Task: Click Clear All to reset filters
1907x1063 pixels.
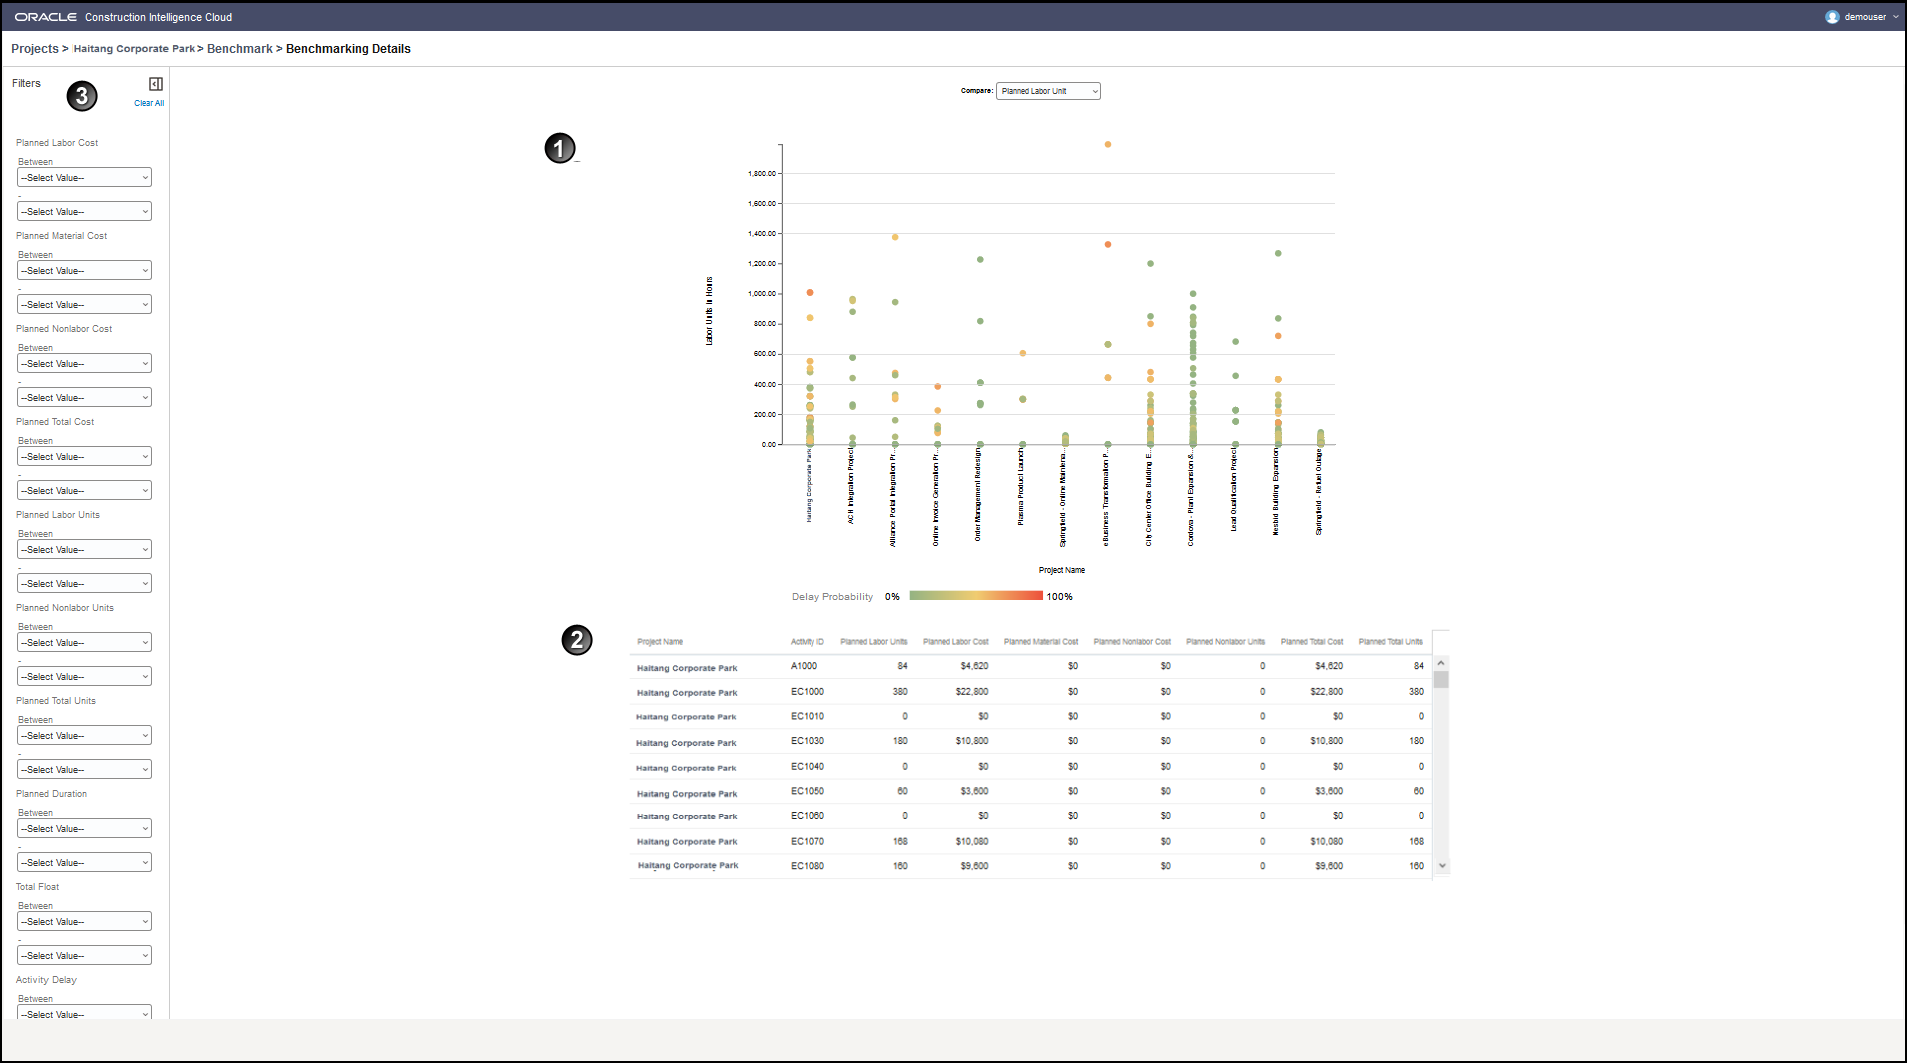Action: pos(148,103)
